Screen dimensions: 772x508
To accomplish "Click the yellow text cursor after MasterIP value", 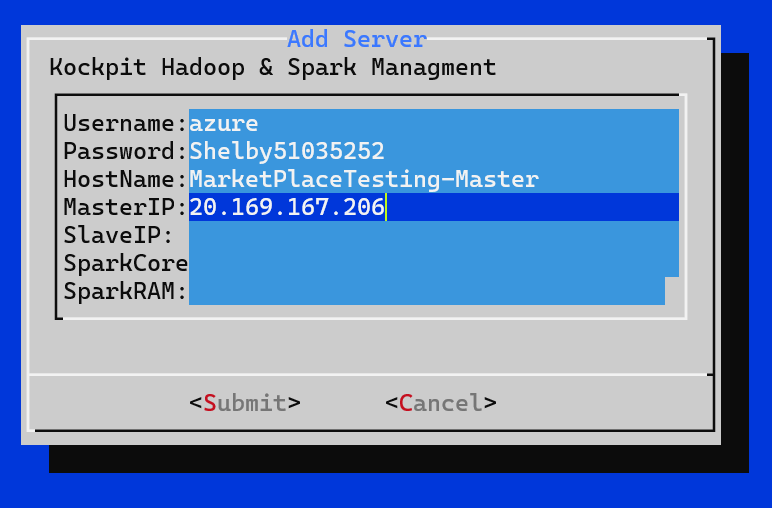I will (386, 207).
